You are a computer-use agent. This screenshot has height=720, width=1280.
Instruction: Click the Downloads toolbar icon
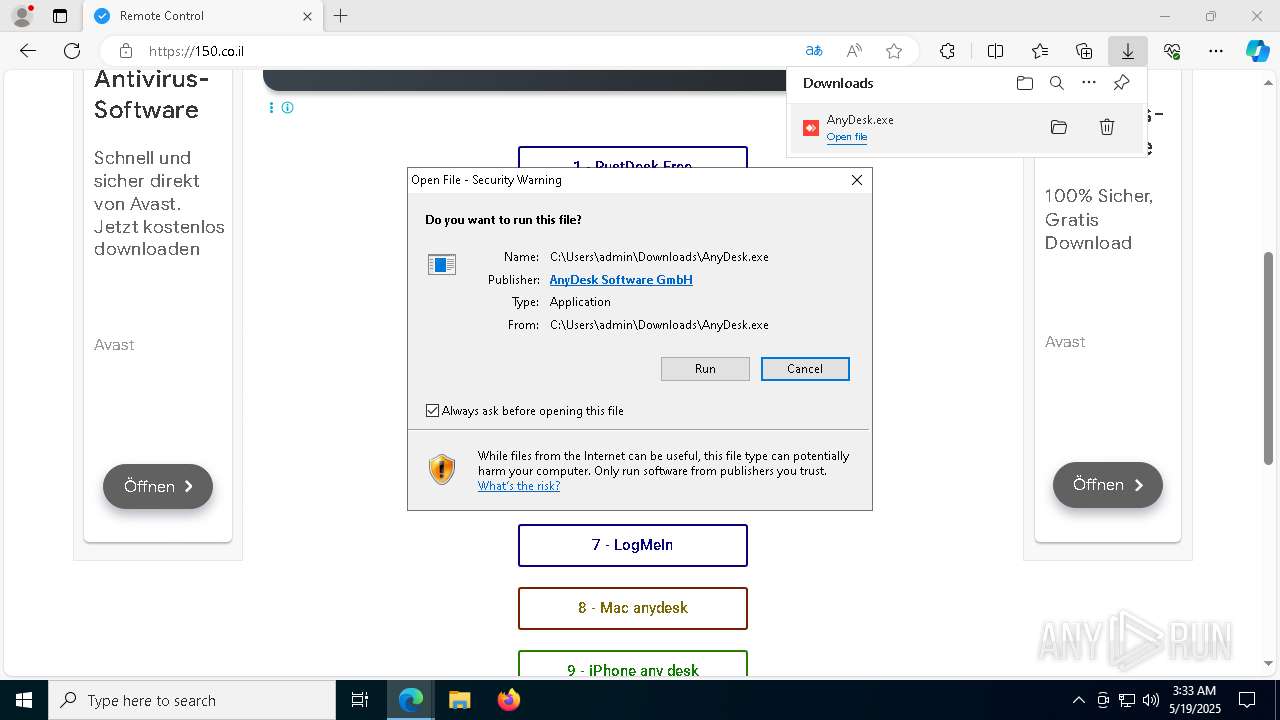[1127, 51]
